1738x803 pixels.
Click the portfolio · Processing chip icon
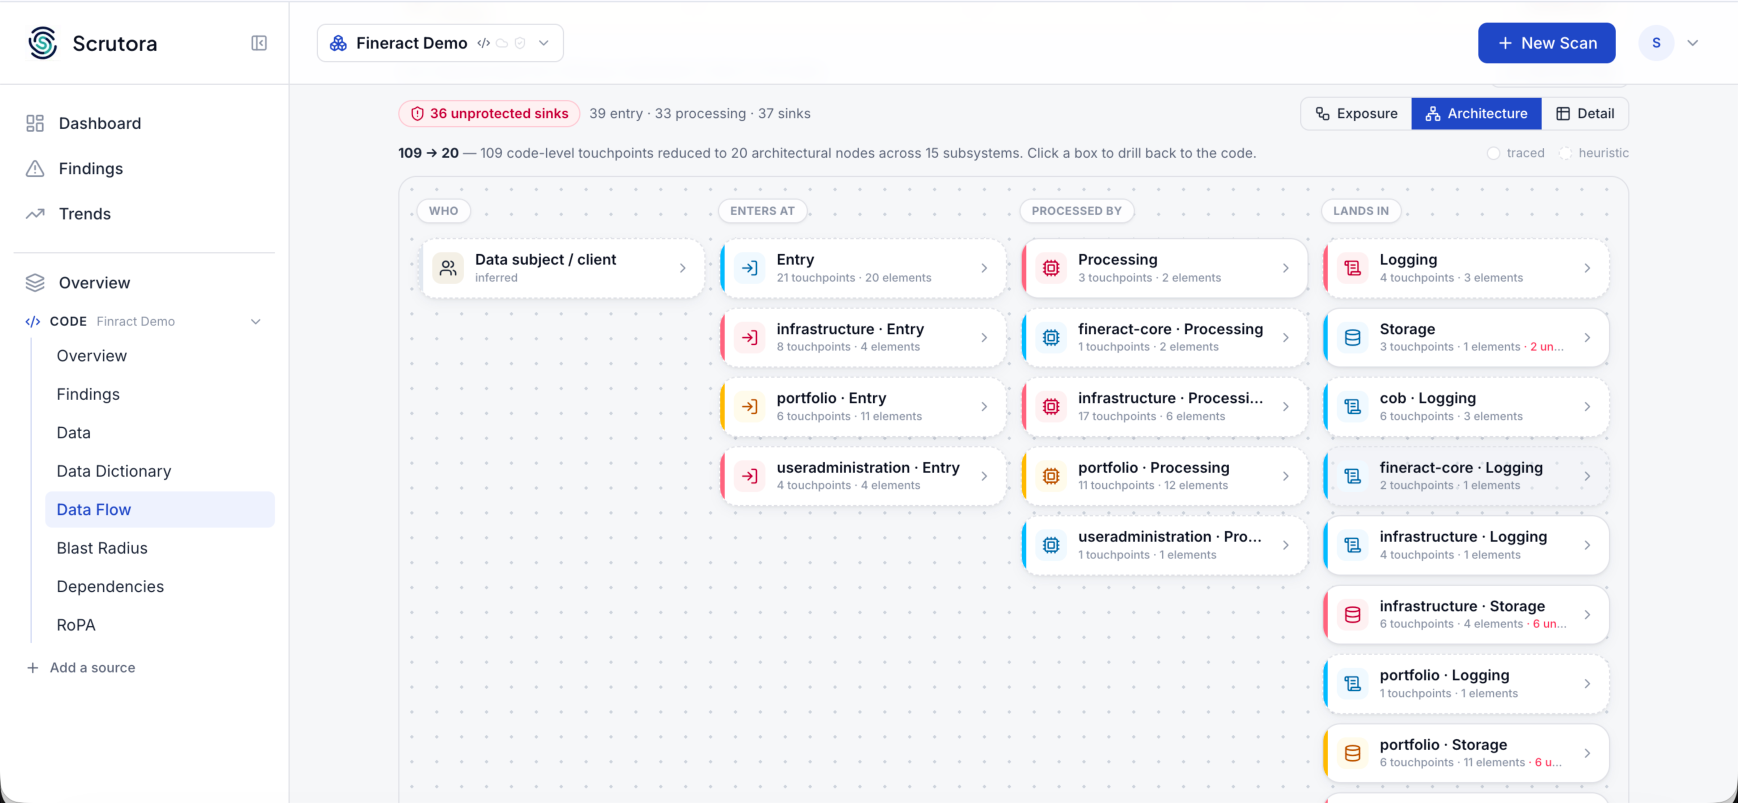pyautogui.click(x=1051, y=476)
